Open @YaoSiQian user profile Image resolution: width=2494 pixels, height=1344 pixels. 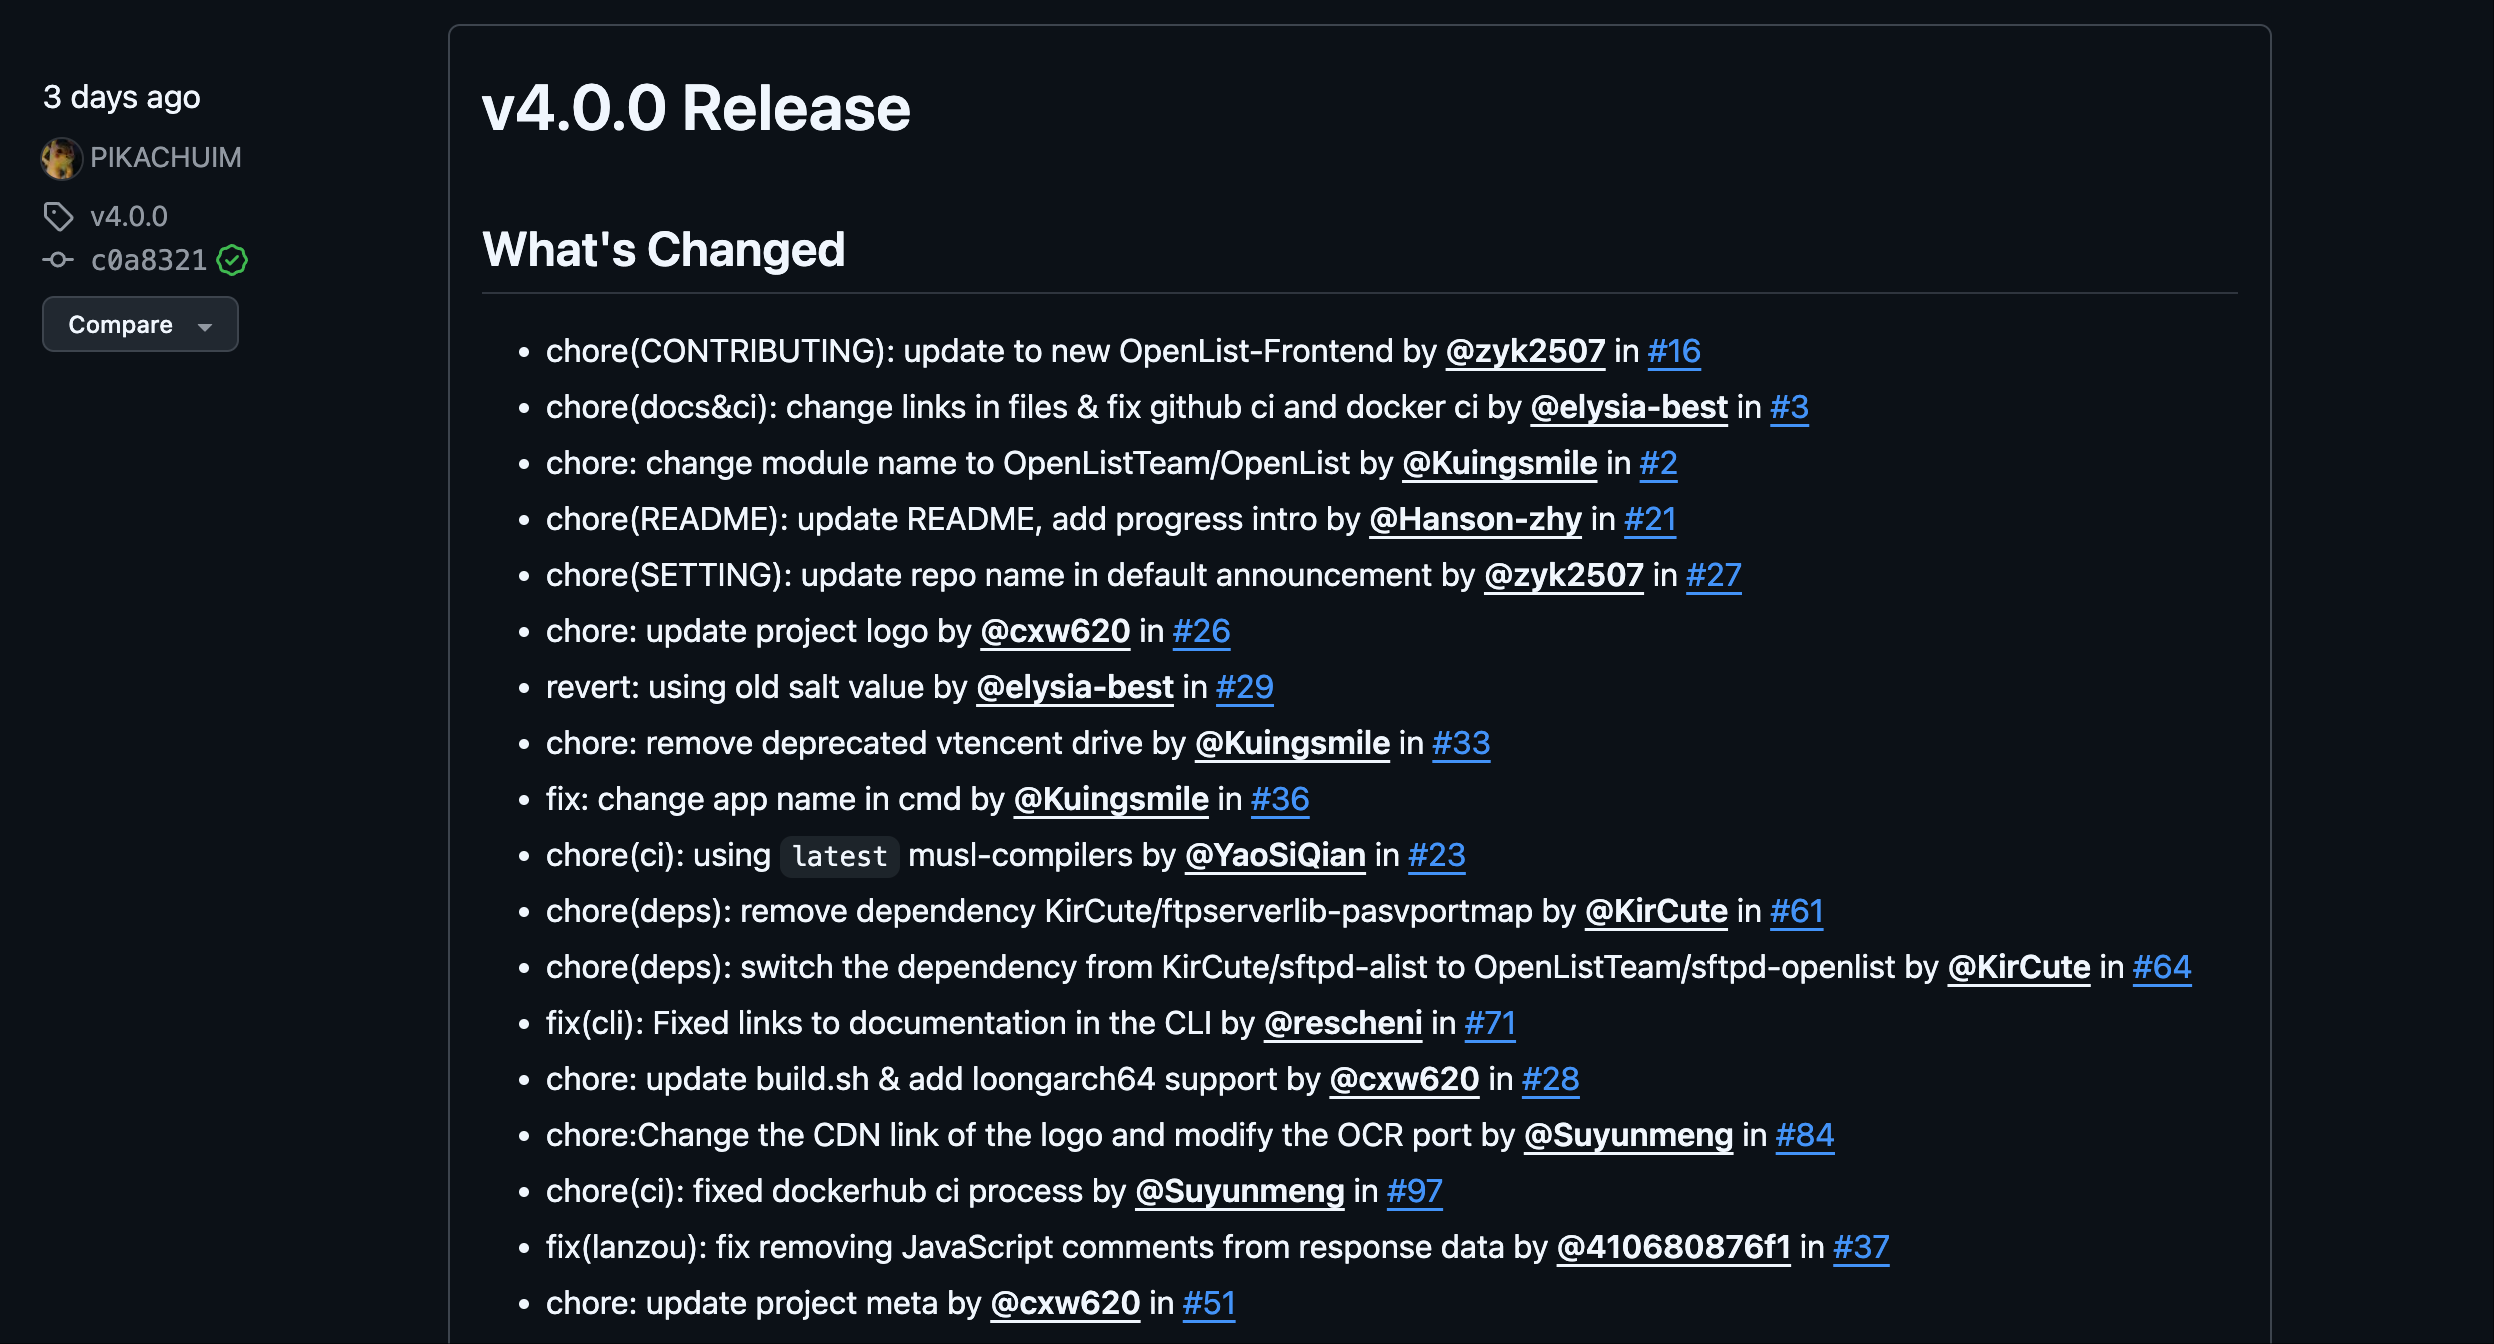coord(1275,856)
